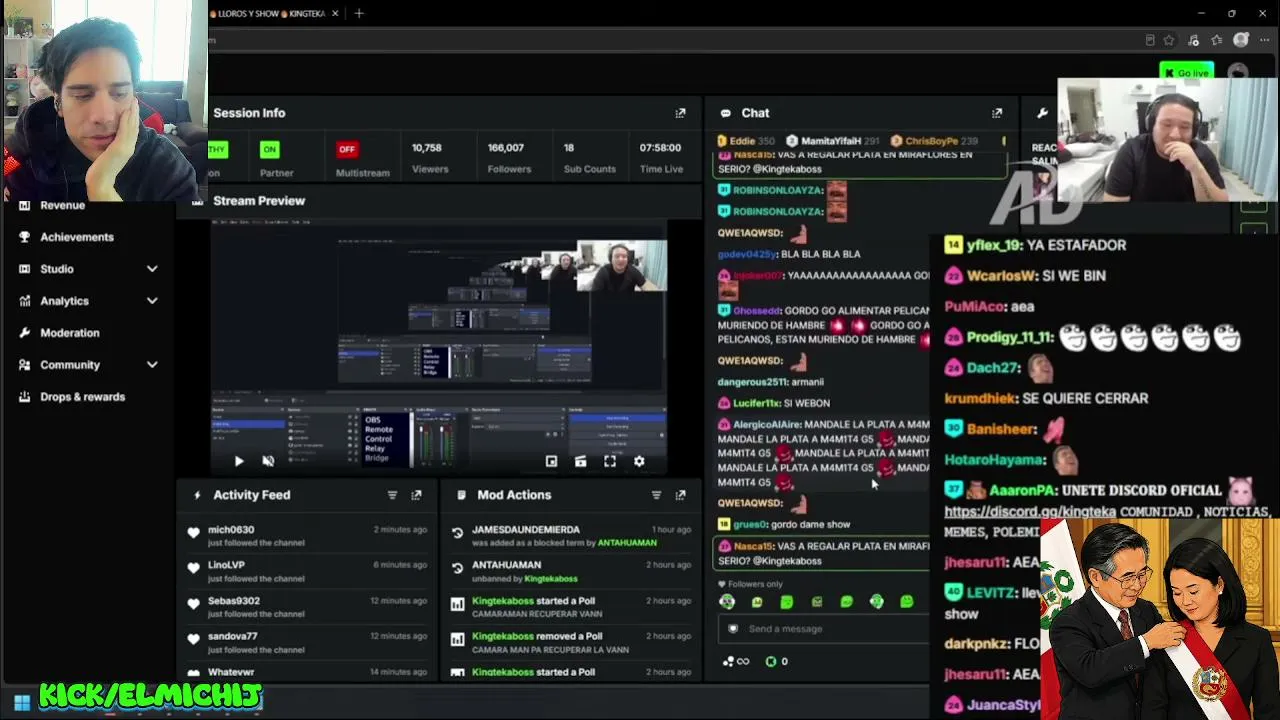Open the Windows Start menu
This screenshot has width=1280, height=720.
click(22, 702)
